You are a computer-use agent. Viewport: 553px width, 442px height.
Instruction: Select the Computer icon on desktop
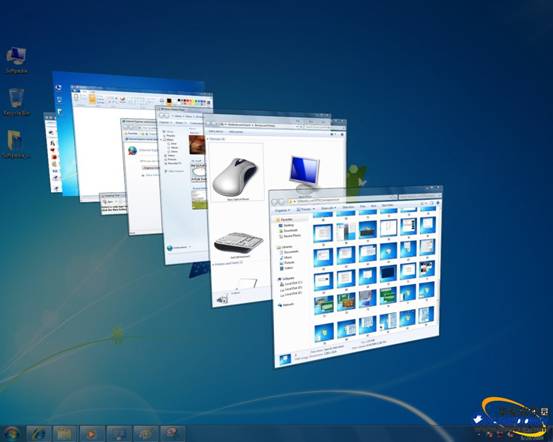(x=16, y=60)
